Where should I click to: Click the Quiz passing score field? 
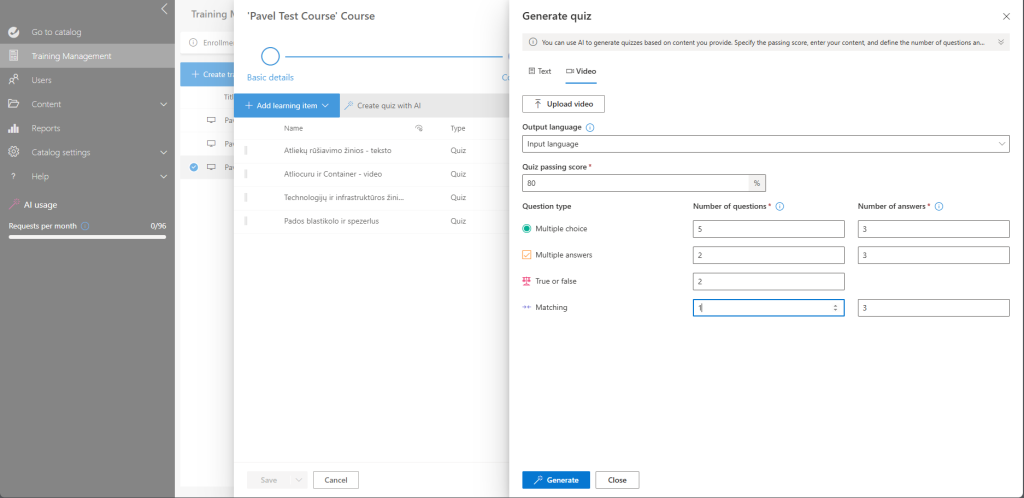[636, 183]
